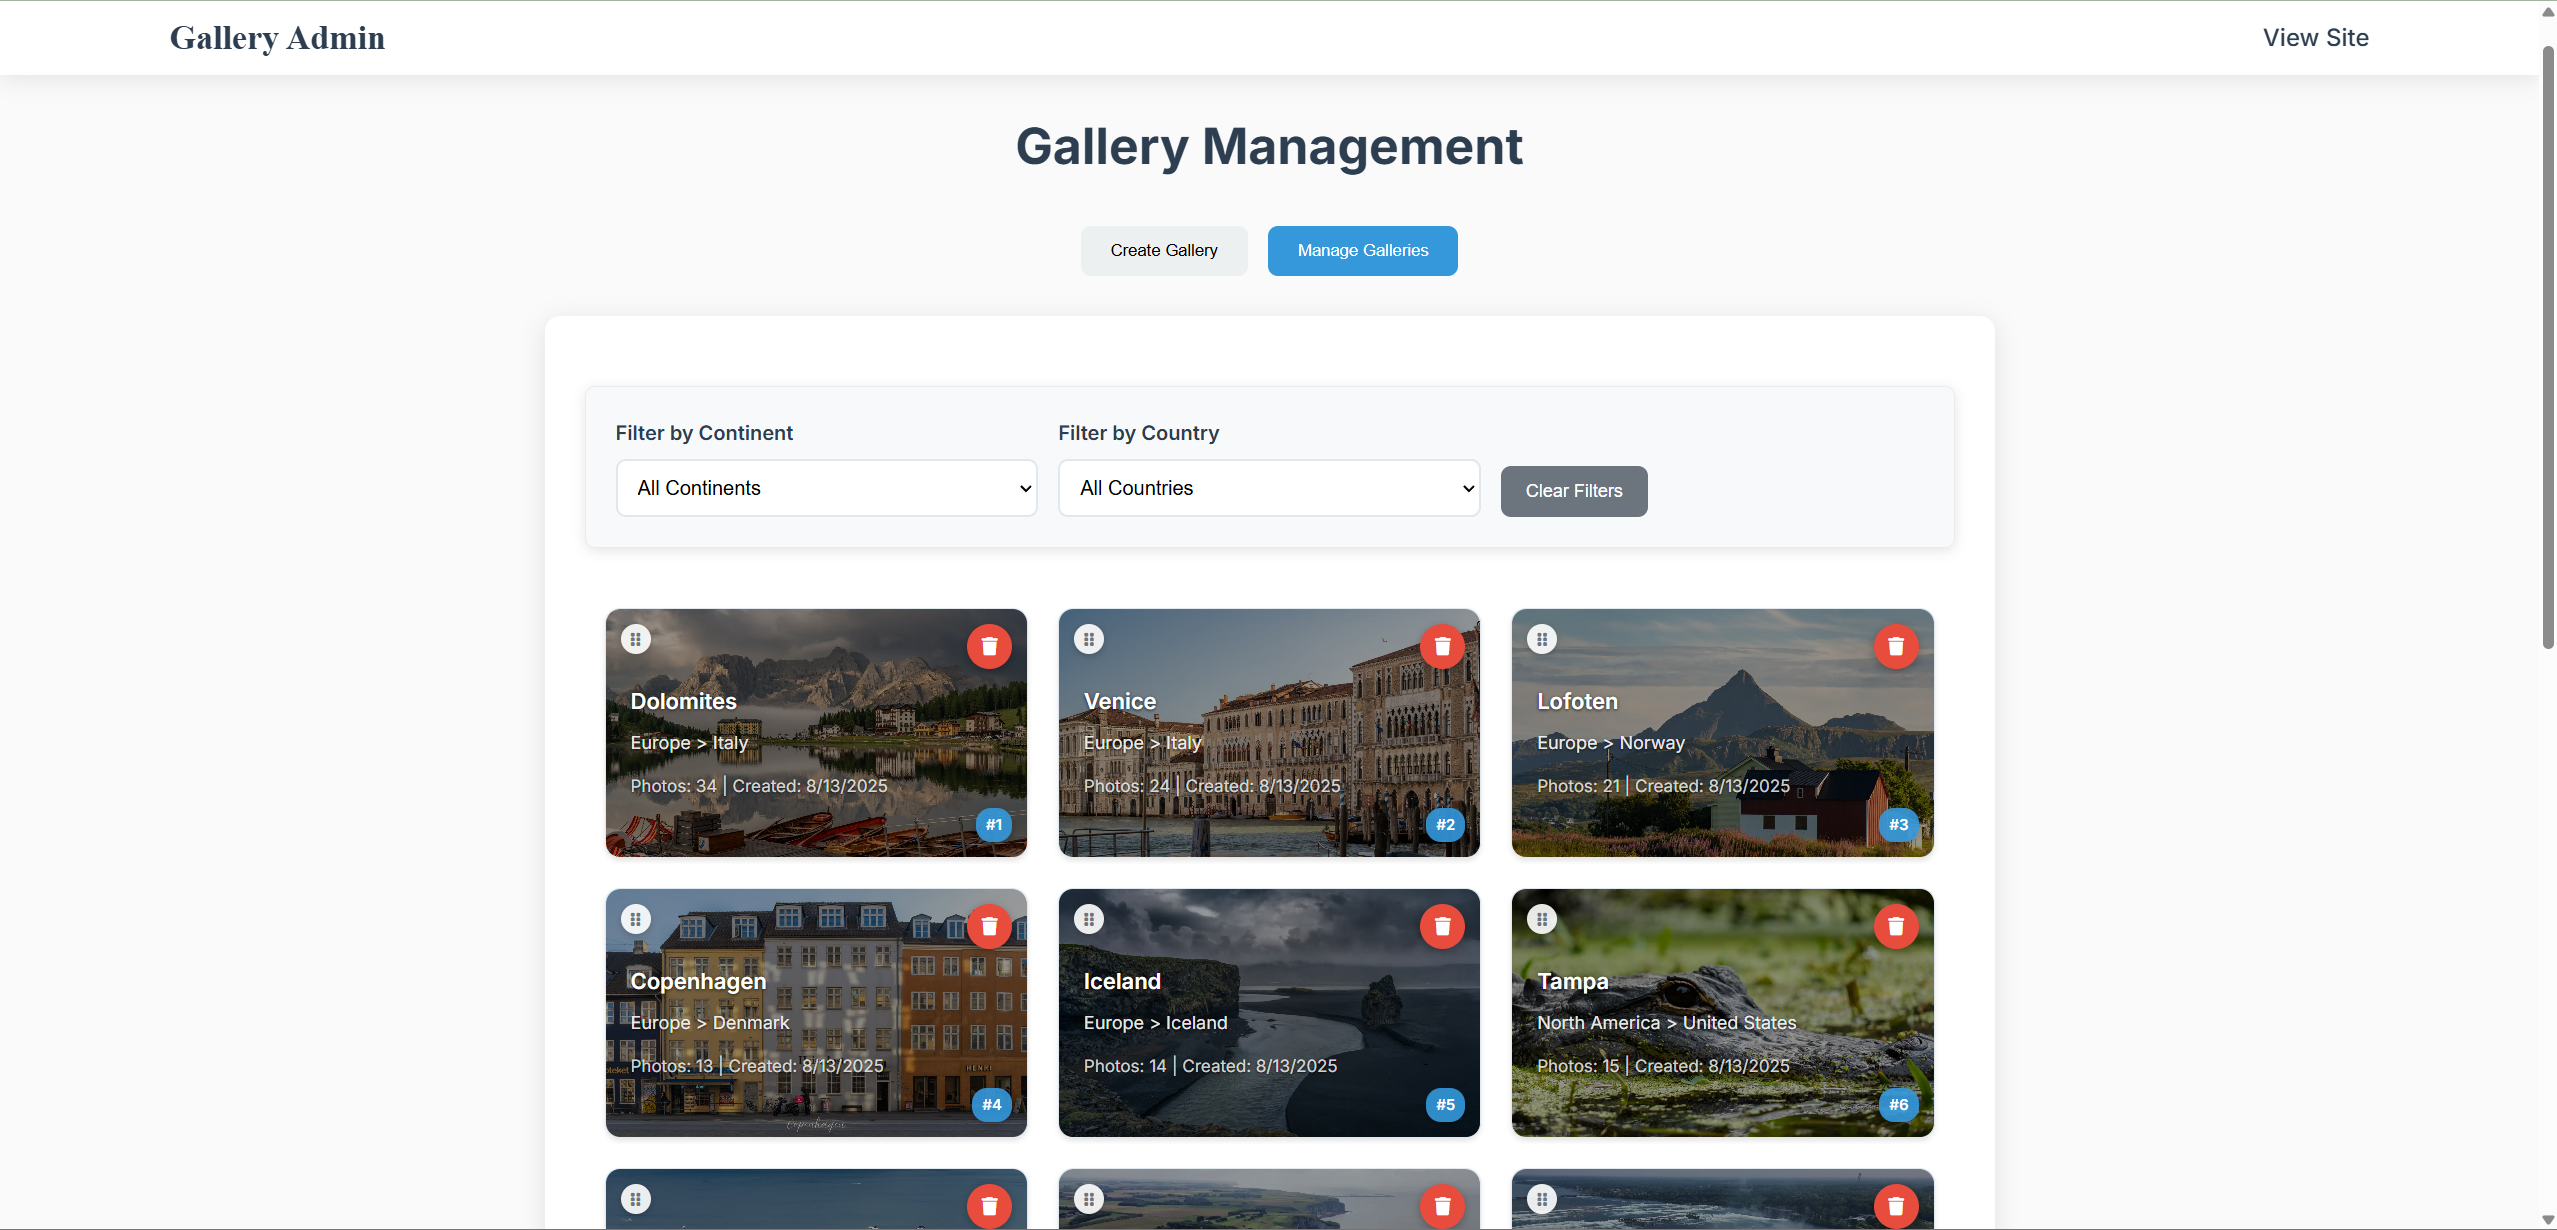Remove the Lofoten gallery via trash icon
Viewport: 2557px width, 1230px height.
pyautogui.click(x=1895, y=646)
